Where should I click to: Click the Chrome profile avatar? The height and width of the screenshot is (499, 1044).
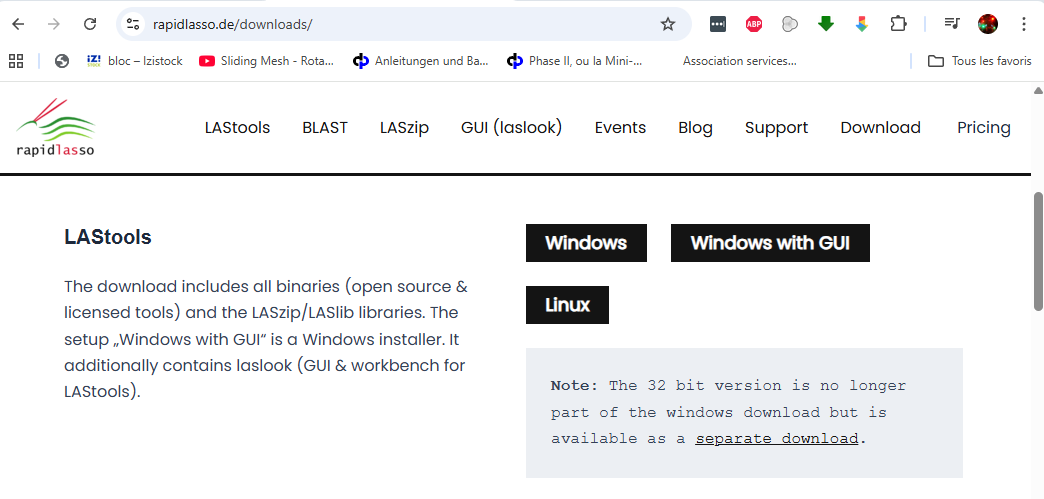[988, 24]
